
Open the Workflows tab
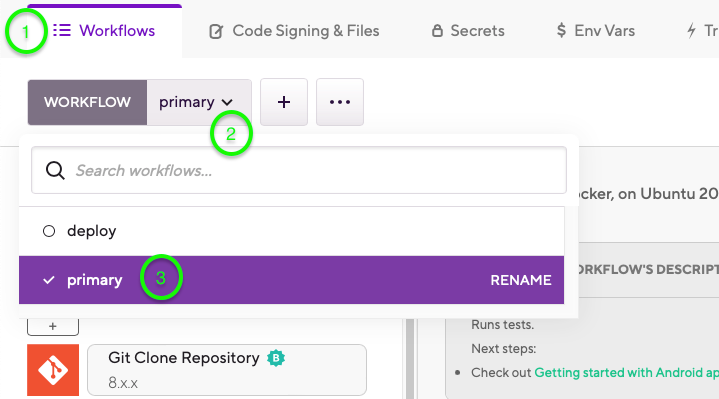click(105, 31)
